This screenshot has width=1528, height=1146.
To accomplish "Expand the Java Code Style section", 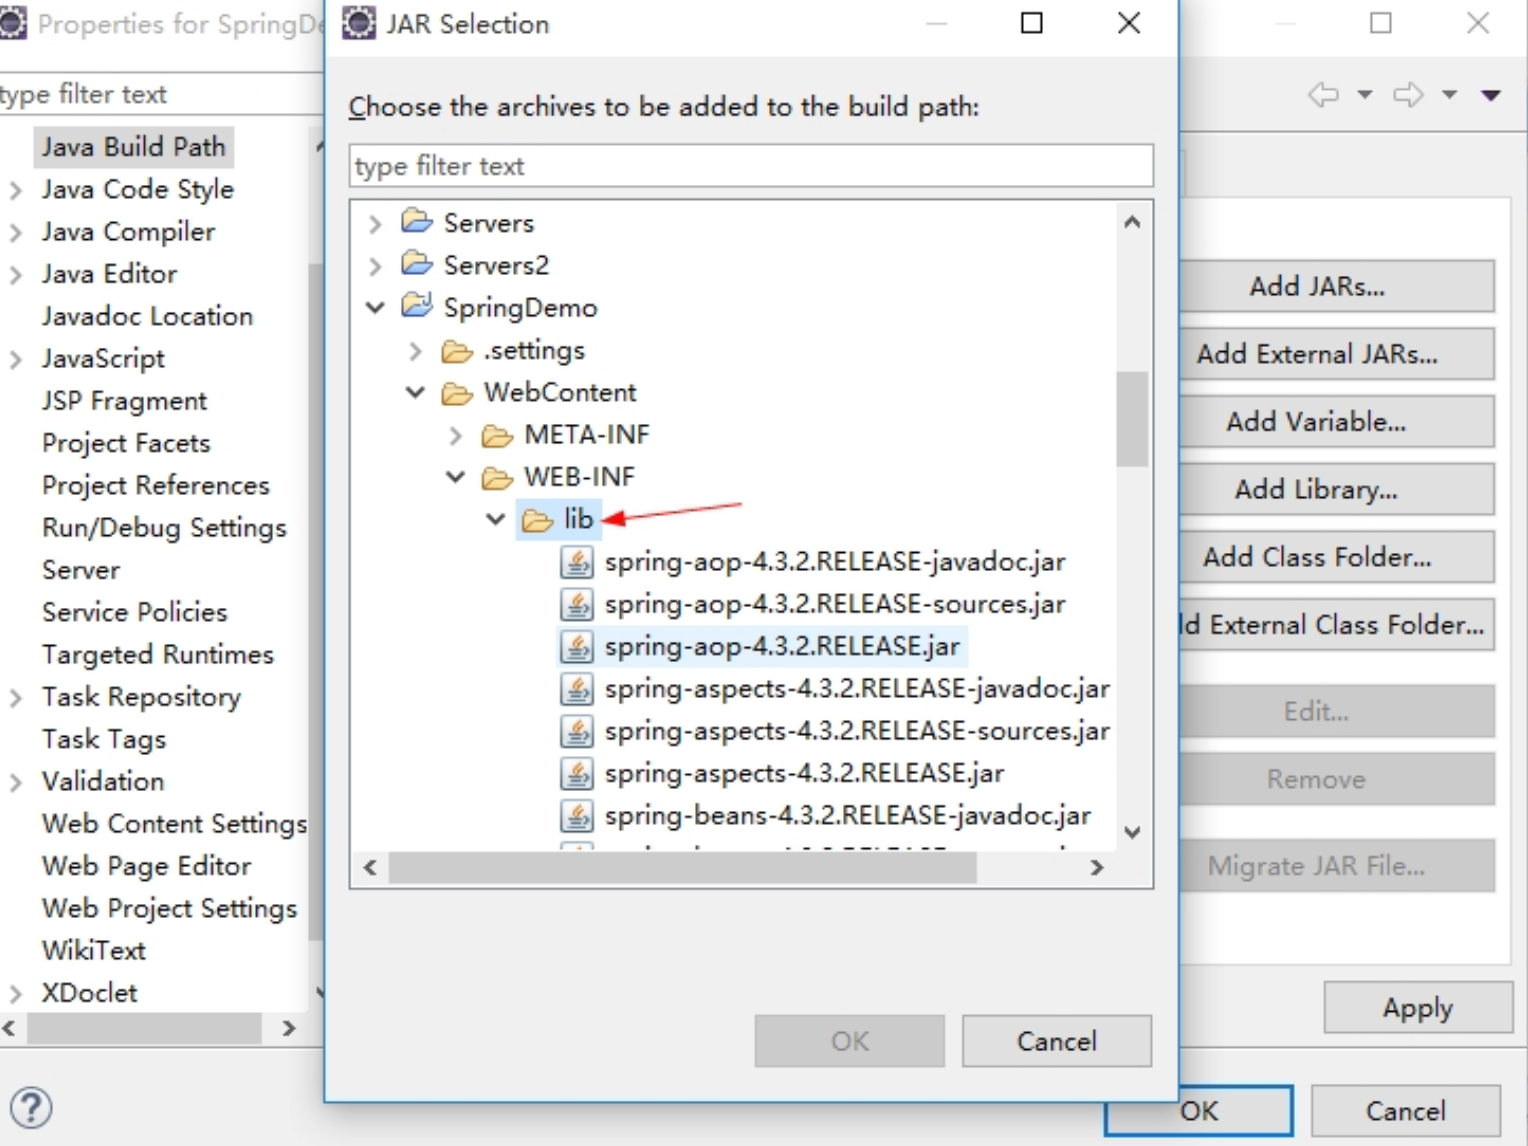I will 15,189.
